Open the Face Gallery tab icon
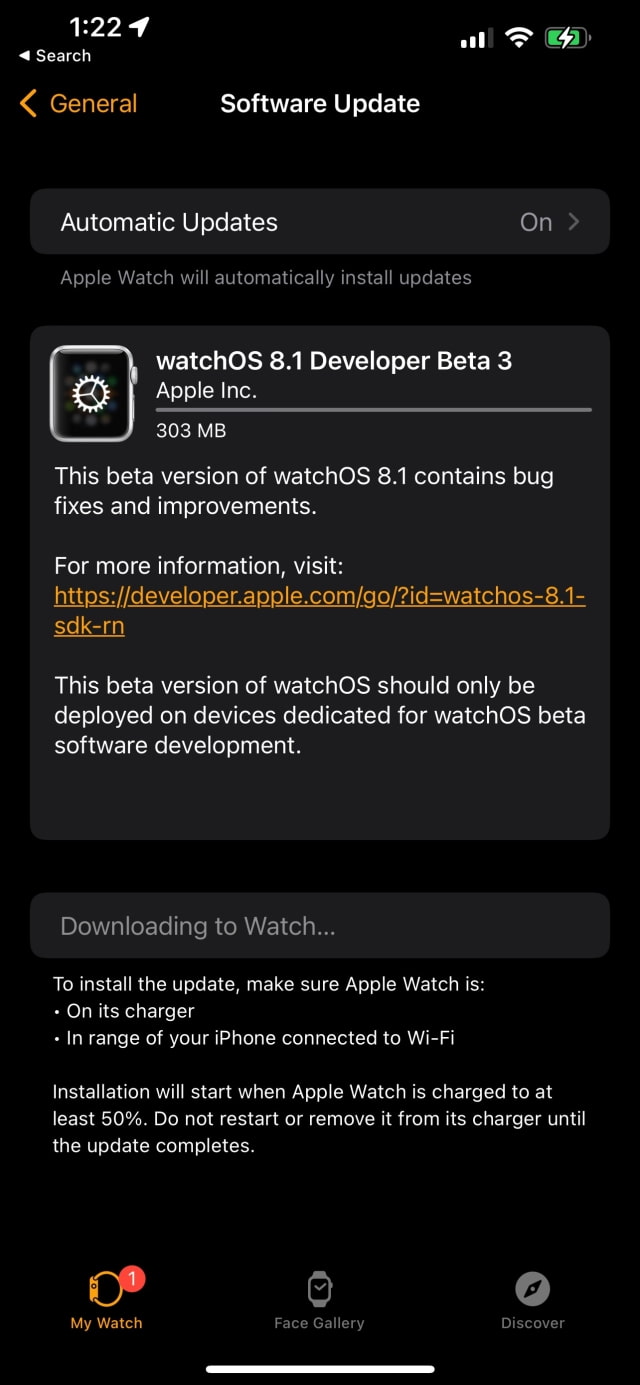The width and height of the screenshot is (640, 1385). tap(319, 1289)
